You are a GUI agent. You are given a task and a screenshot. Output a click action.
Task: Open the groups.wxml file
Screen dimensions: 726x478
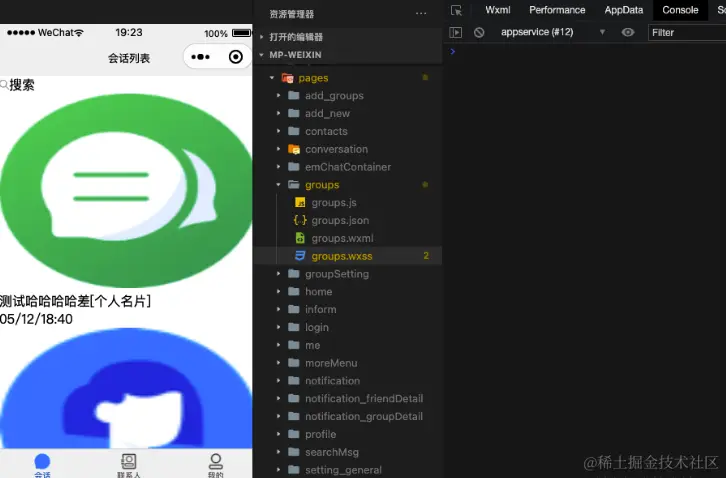[x=348, y=239]
